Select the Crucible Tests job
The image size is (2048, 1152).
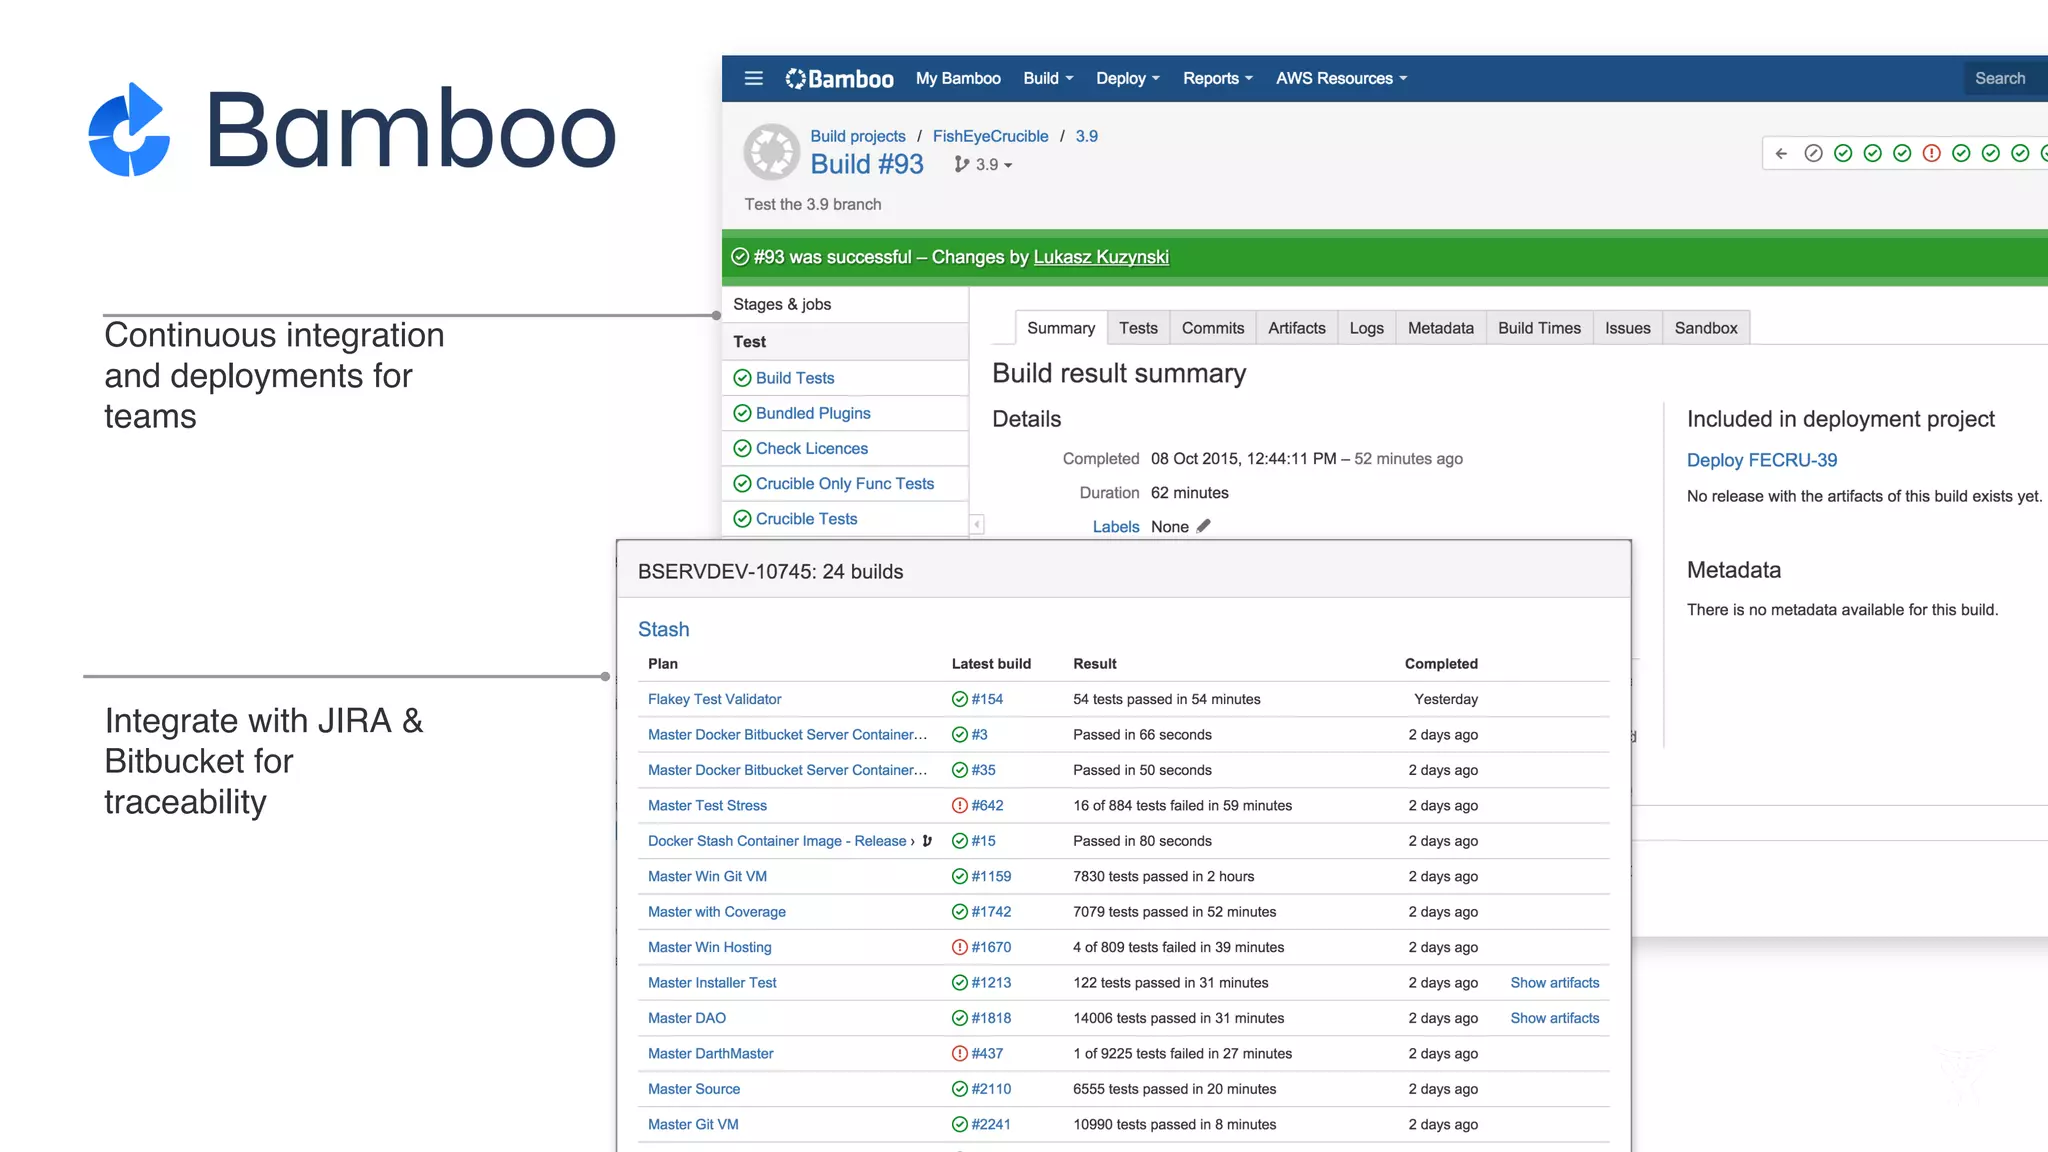click(x=806, y=519)
